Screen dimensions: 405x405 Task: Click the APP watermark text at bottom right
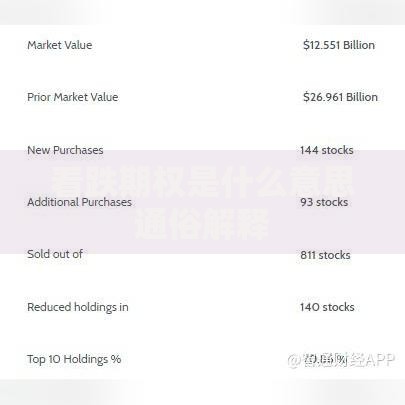point(379,360)
